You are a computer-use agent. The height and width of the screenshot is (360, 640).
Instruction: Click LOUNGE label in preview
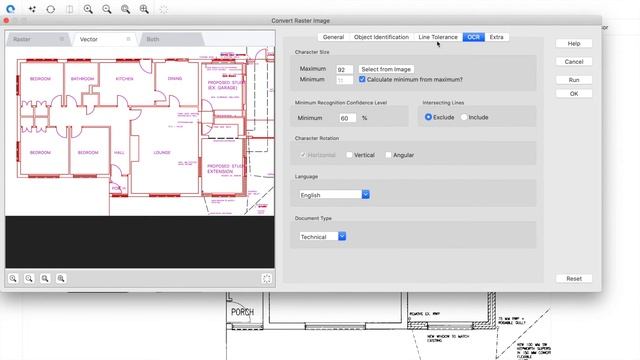click(x=162, y=152)
